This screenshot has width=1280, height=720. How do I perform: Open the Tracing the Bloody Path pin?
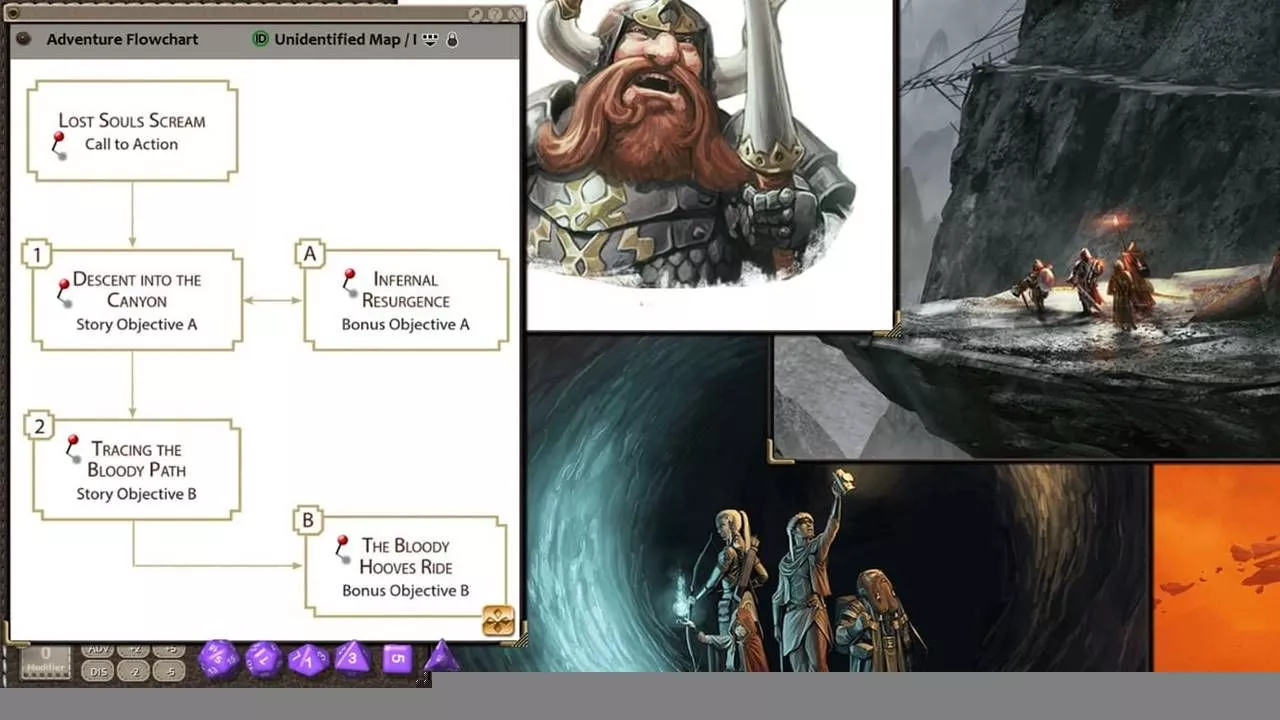pos(73,447)
